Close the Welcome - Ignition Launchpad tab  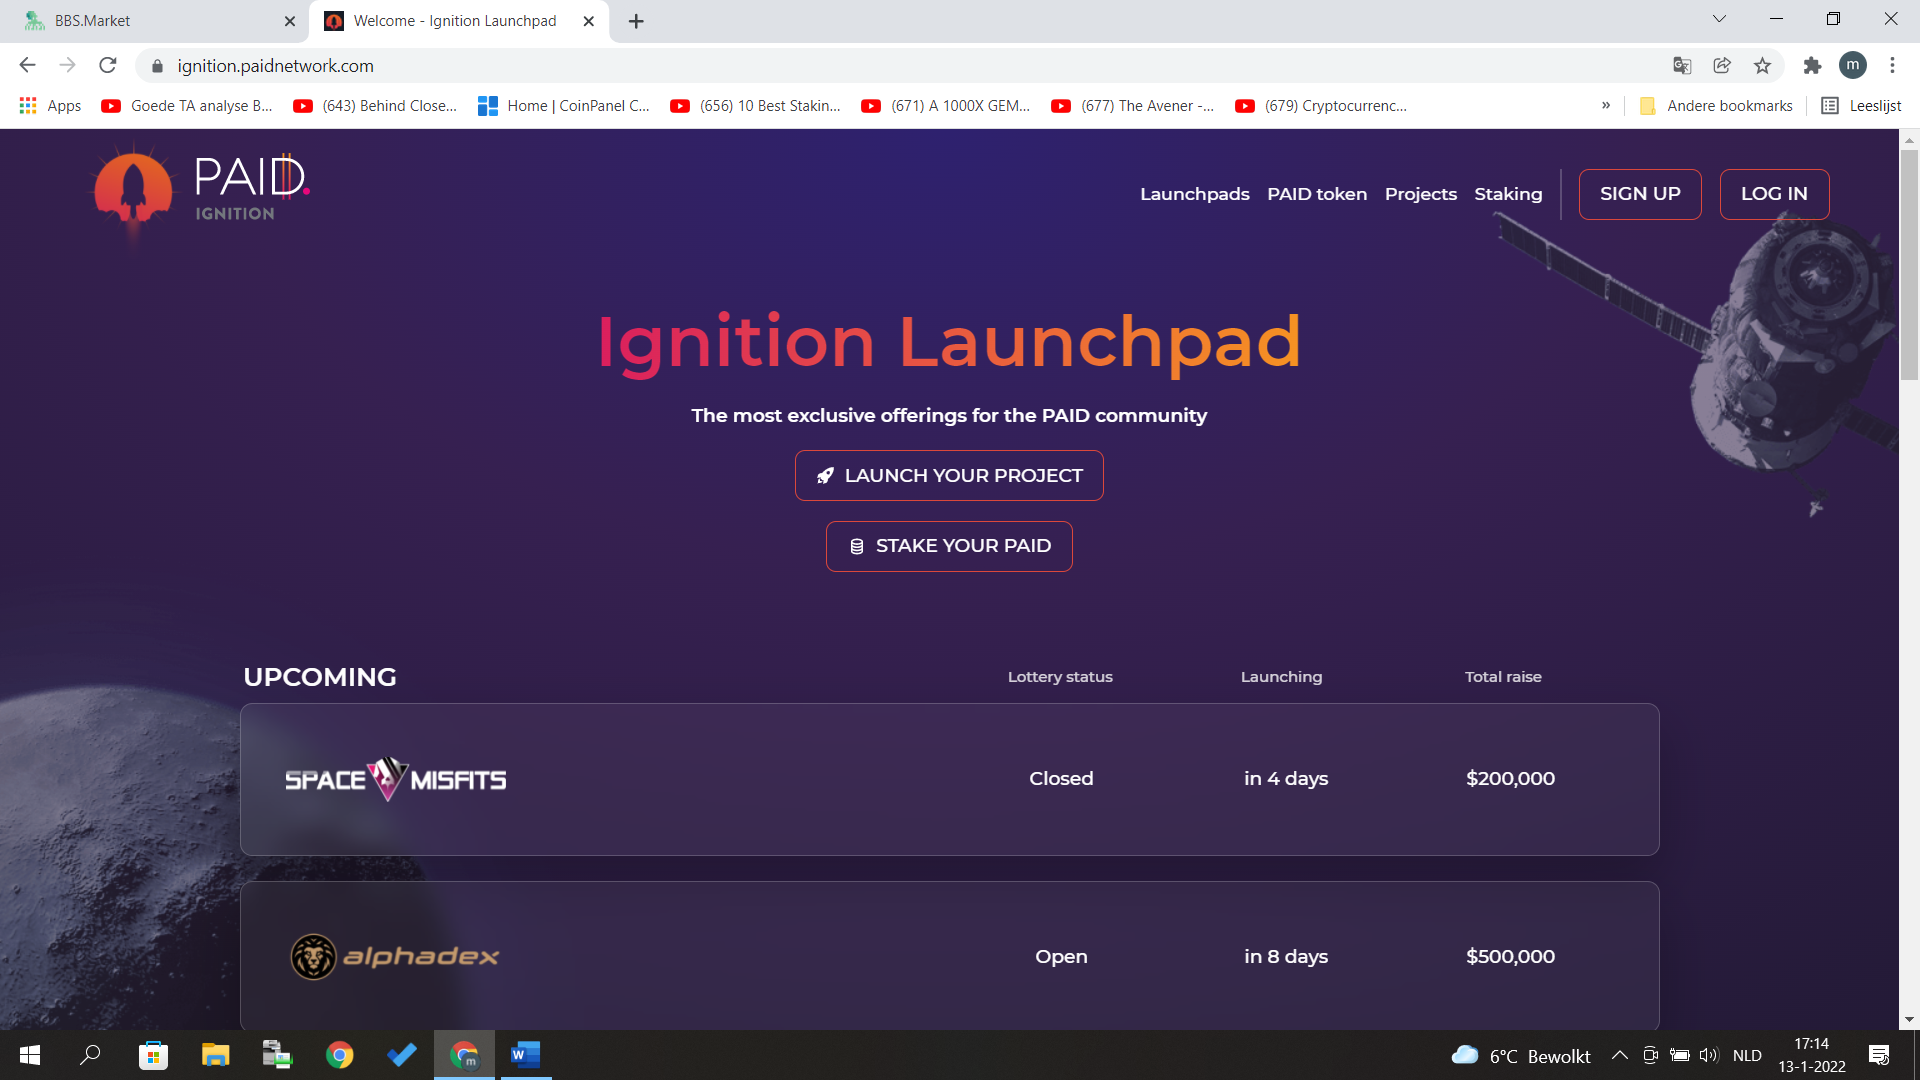pyautogui.click(x=589, y=21)
